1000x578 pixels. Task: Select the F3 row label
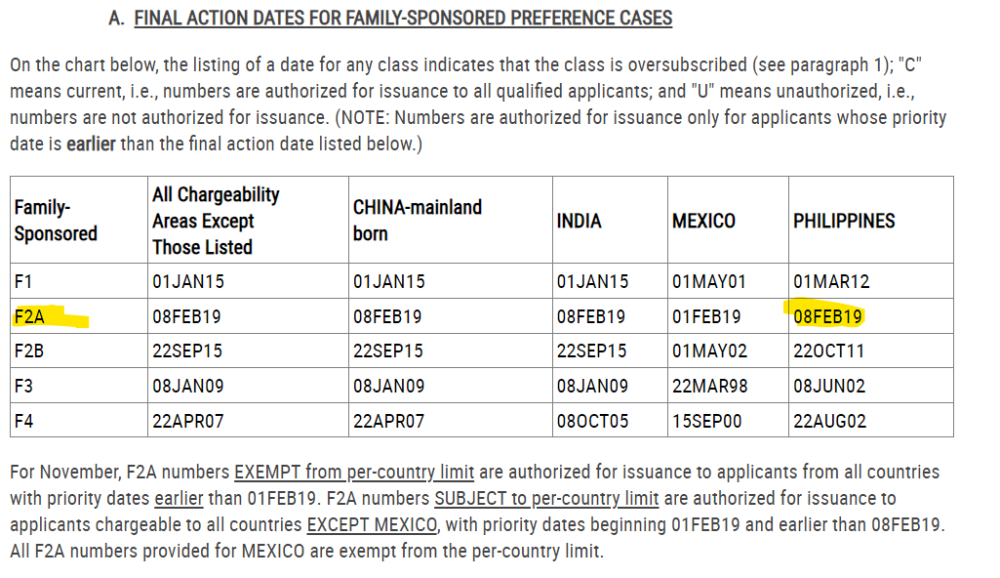[x=24, y=386]
